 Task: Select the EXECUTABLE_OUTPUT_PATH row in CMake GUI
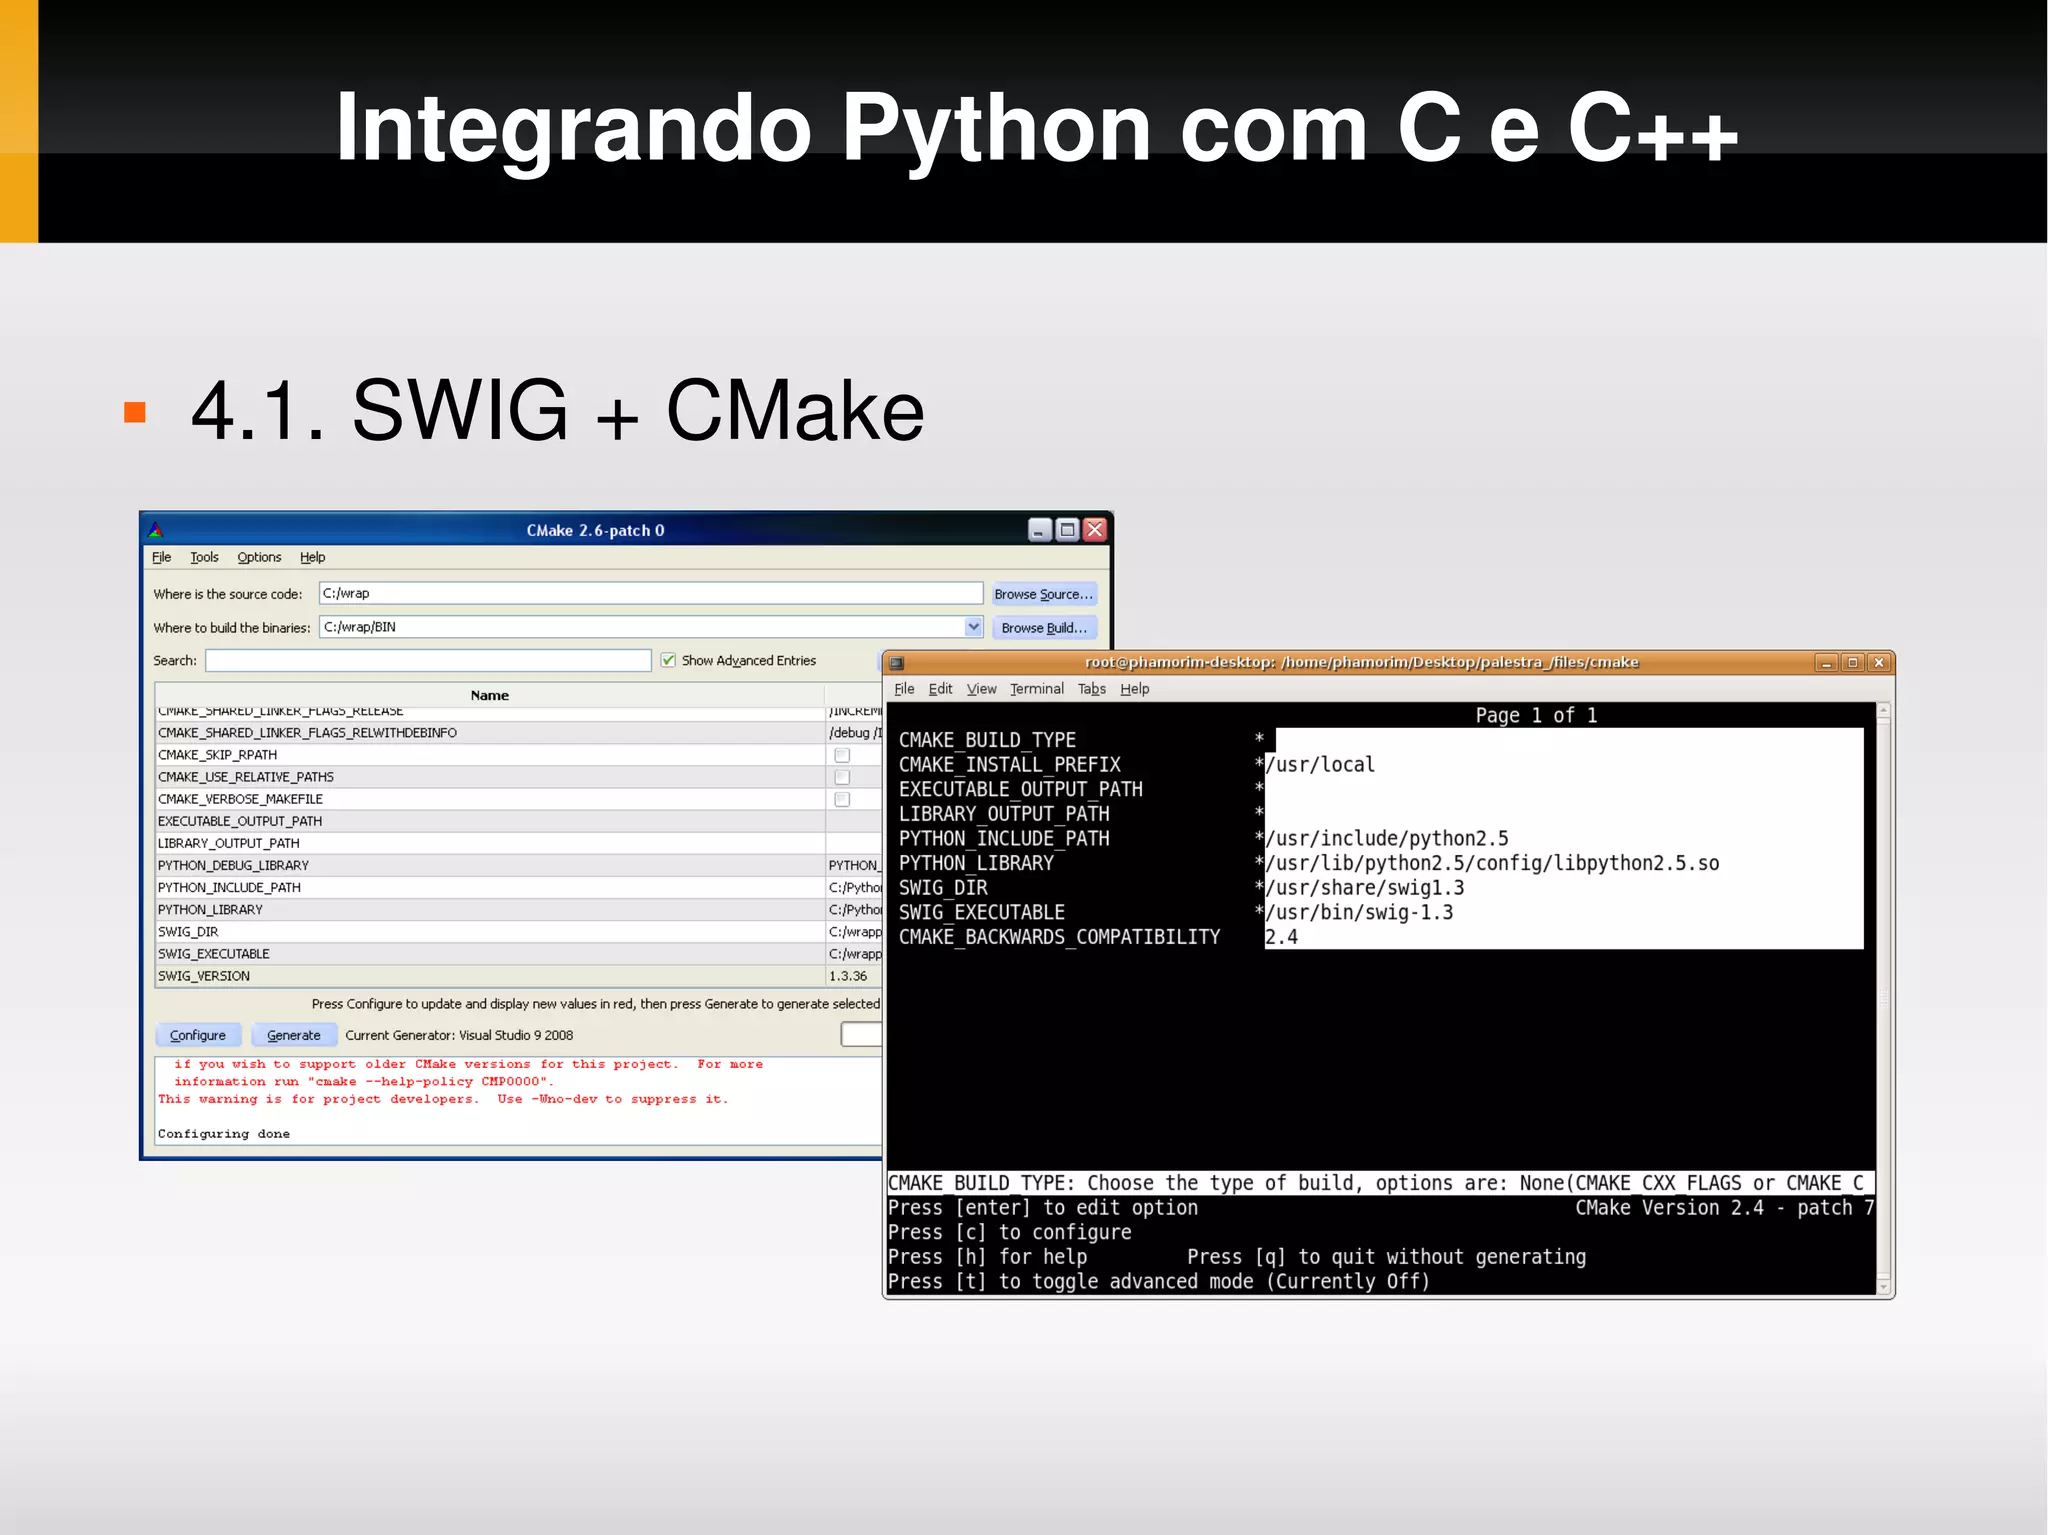(x=518, y=821)
